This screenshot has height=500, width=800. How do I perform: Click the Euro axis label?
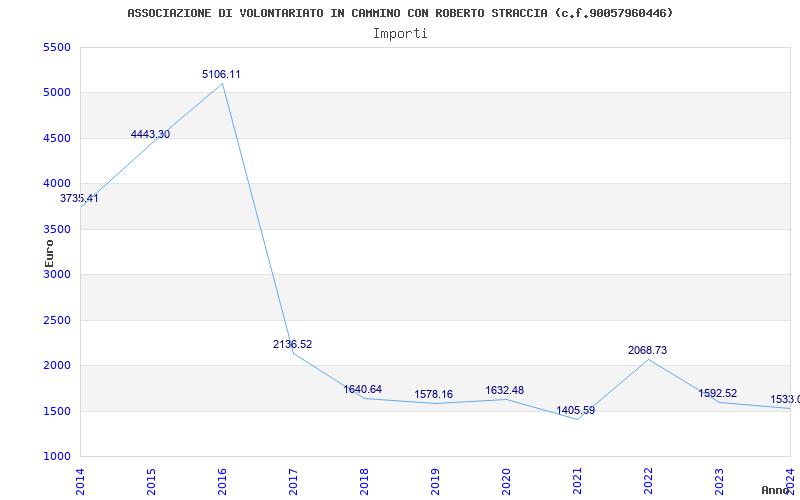coord(49,254)
